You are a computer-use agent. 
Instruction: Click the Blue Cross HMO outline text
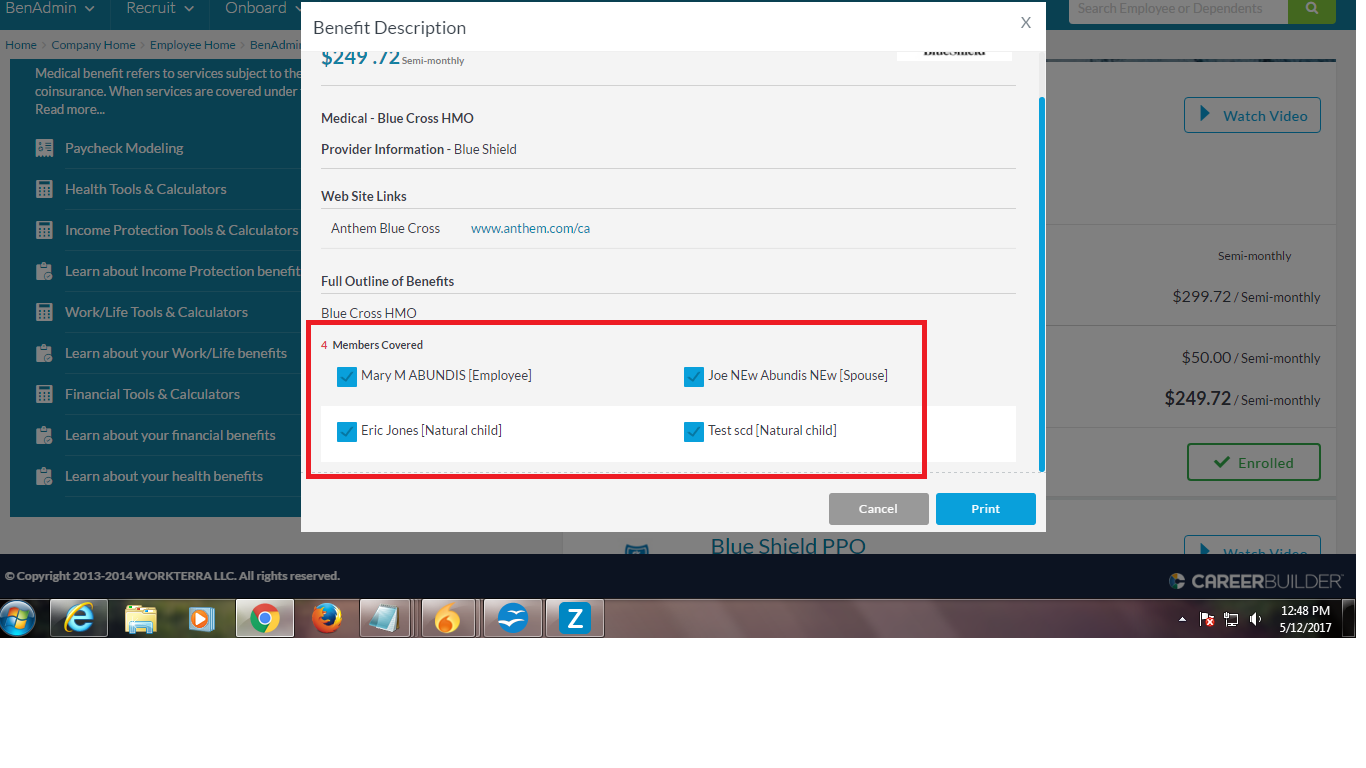pos(369,313)
